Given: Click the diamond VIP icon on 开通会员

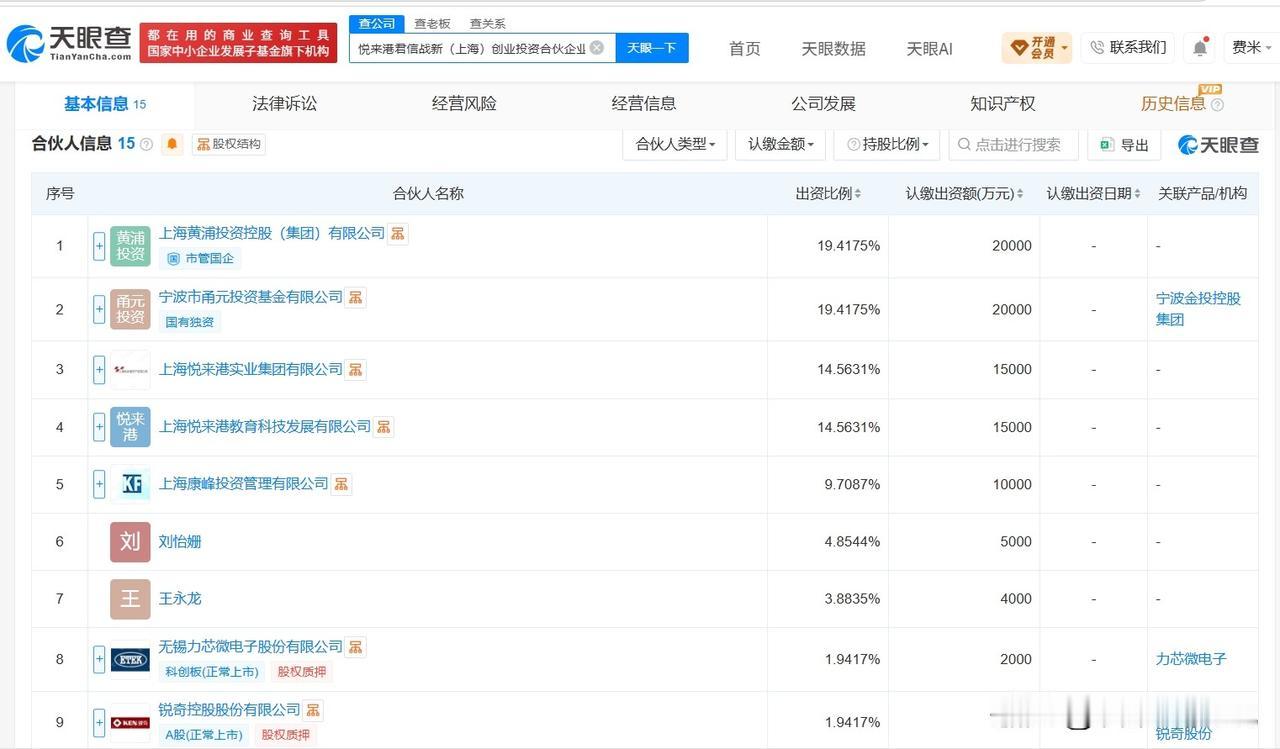Looking at the screenshot, I should click(1019, 47).
